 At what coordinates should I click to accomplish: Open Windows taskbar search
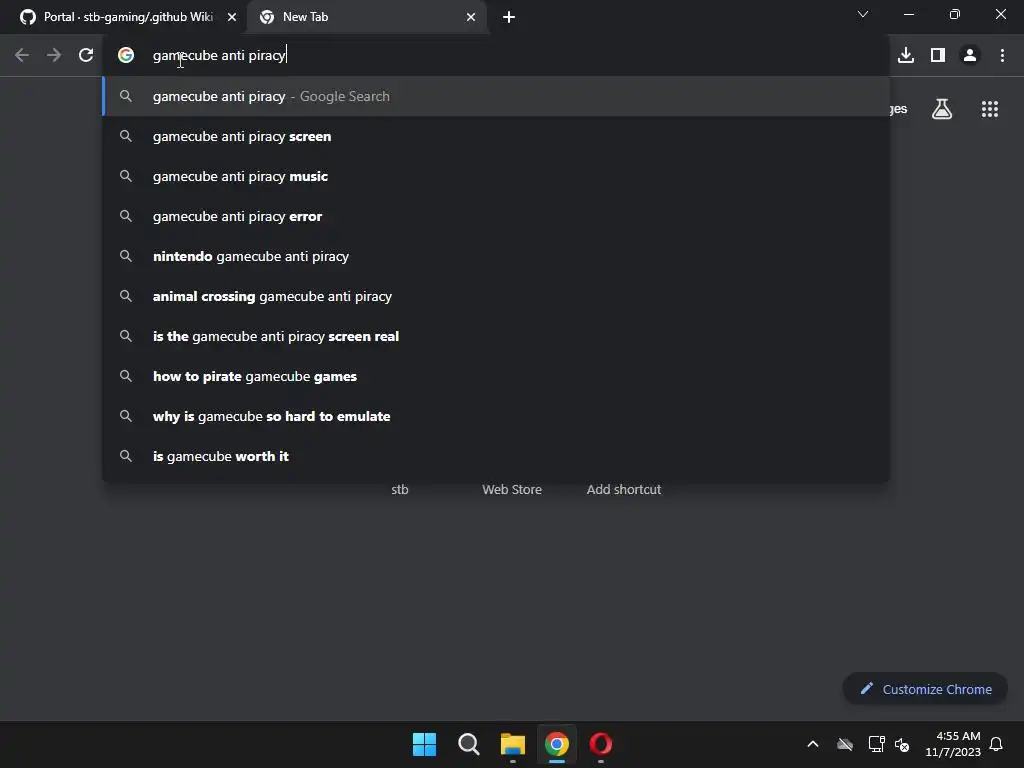tap(468, 744)
